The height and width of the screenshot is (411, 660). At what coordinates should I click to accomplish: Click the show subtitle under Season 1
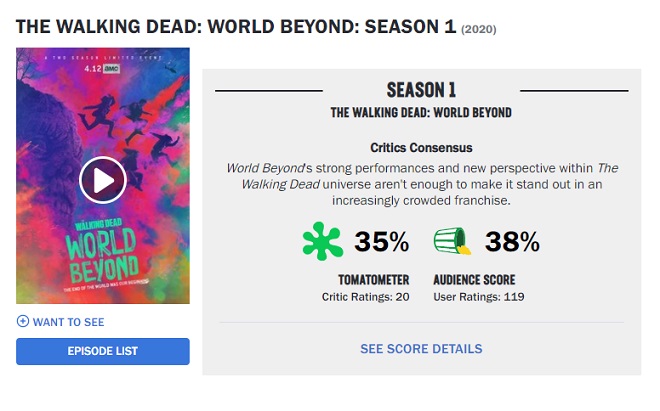tap(421, 112)
